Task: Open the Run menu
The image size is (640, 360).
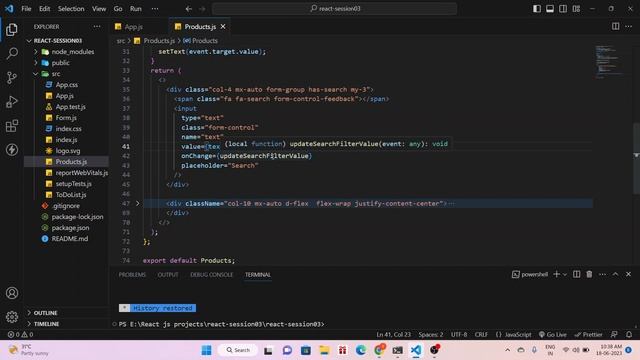Action: [x=136, y=9]
